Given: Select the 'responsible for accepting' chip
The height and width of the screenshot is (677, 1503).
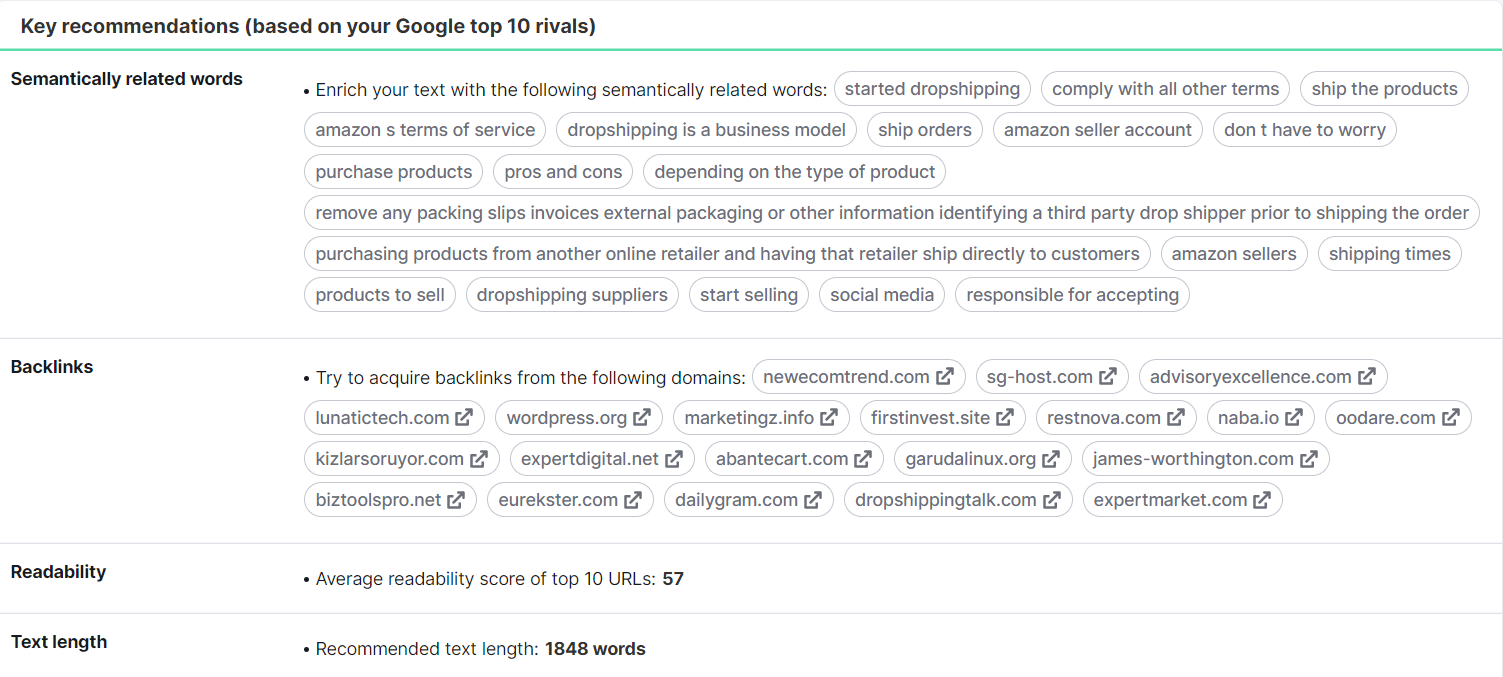Looking at the screenshot, I should pyautogui.click(x=1072, y=295).
